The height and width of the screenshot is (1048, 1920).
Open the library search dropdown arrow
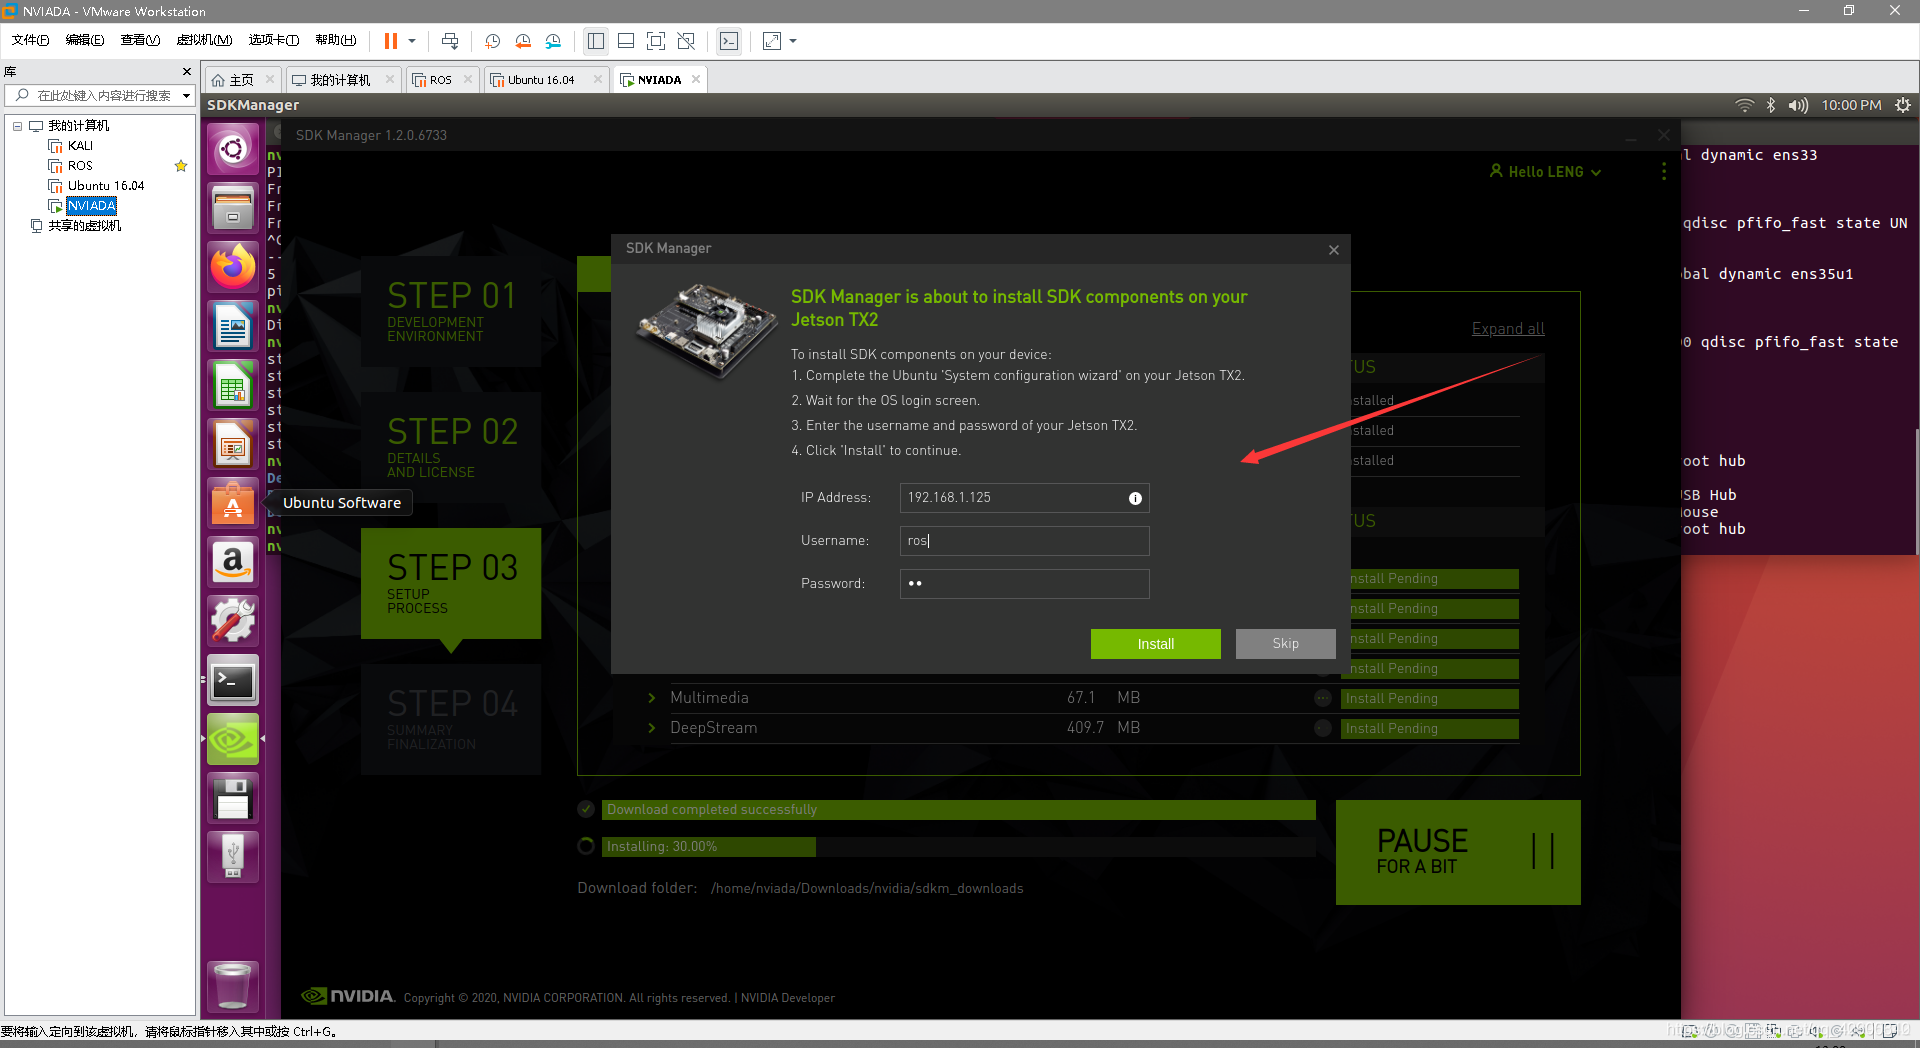point(186,96)
